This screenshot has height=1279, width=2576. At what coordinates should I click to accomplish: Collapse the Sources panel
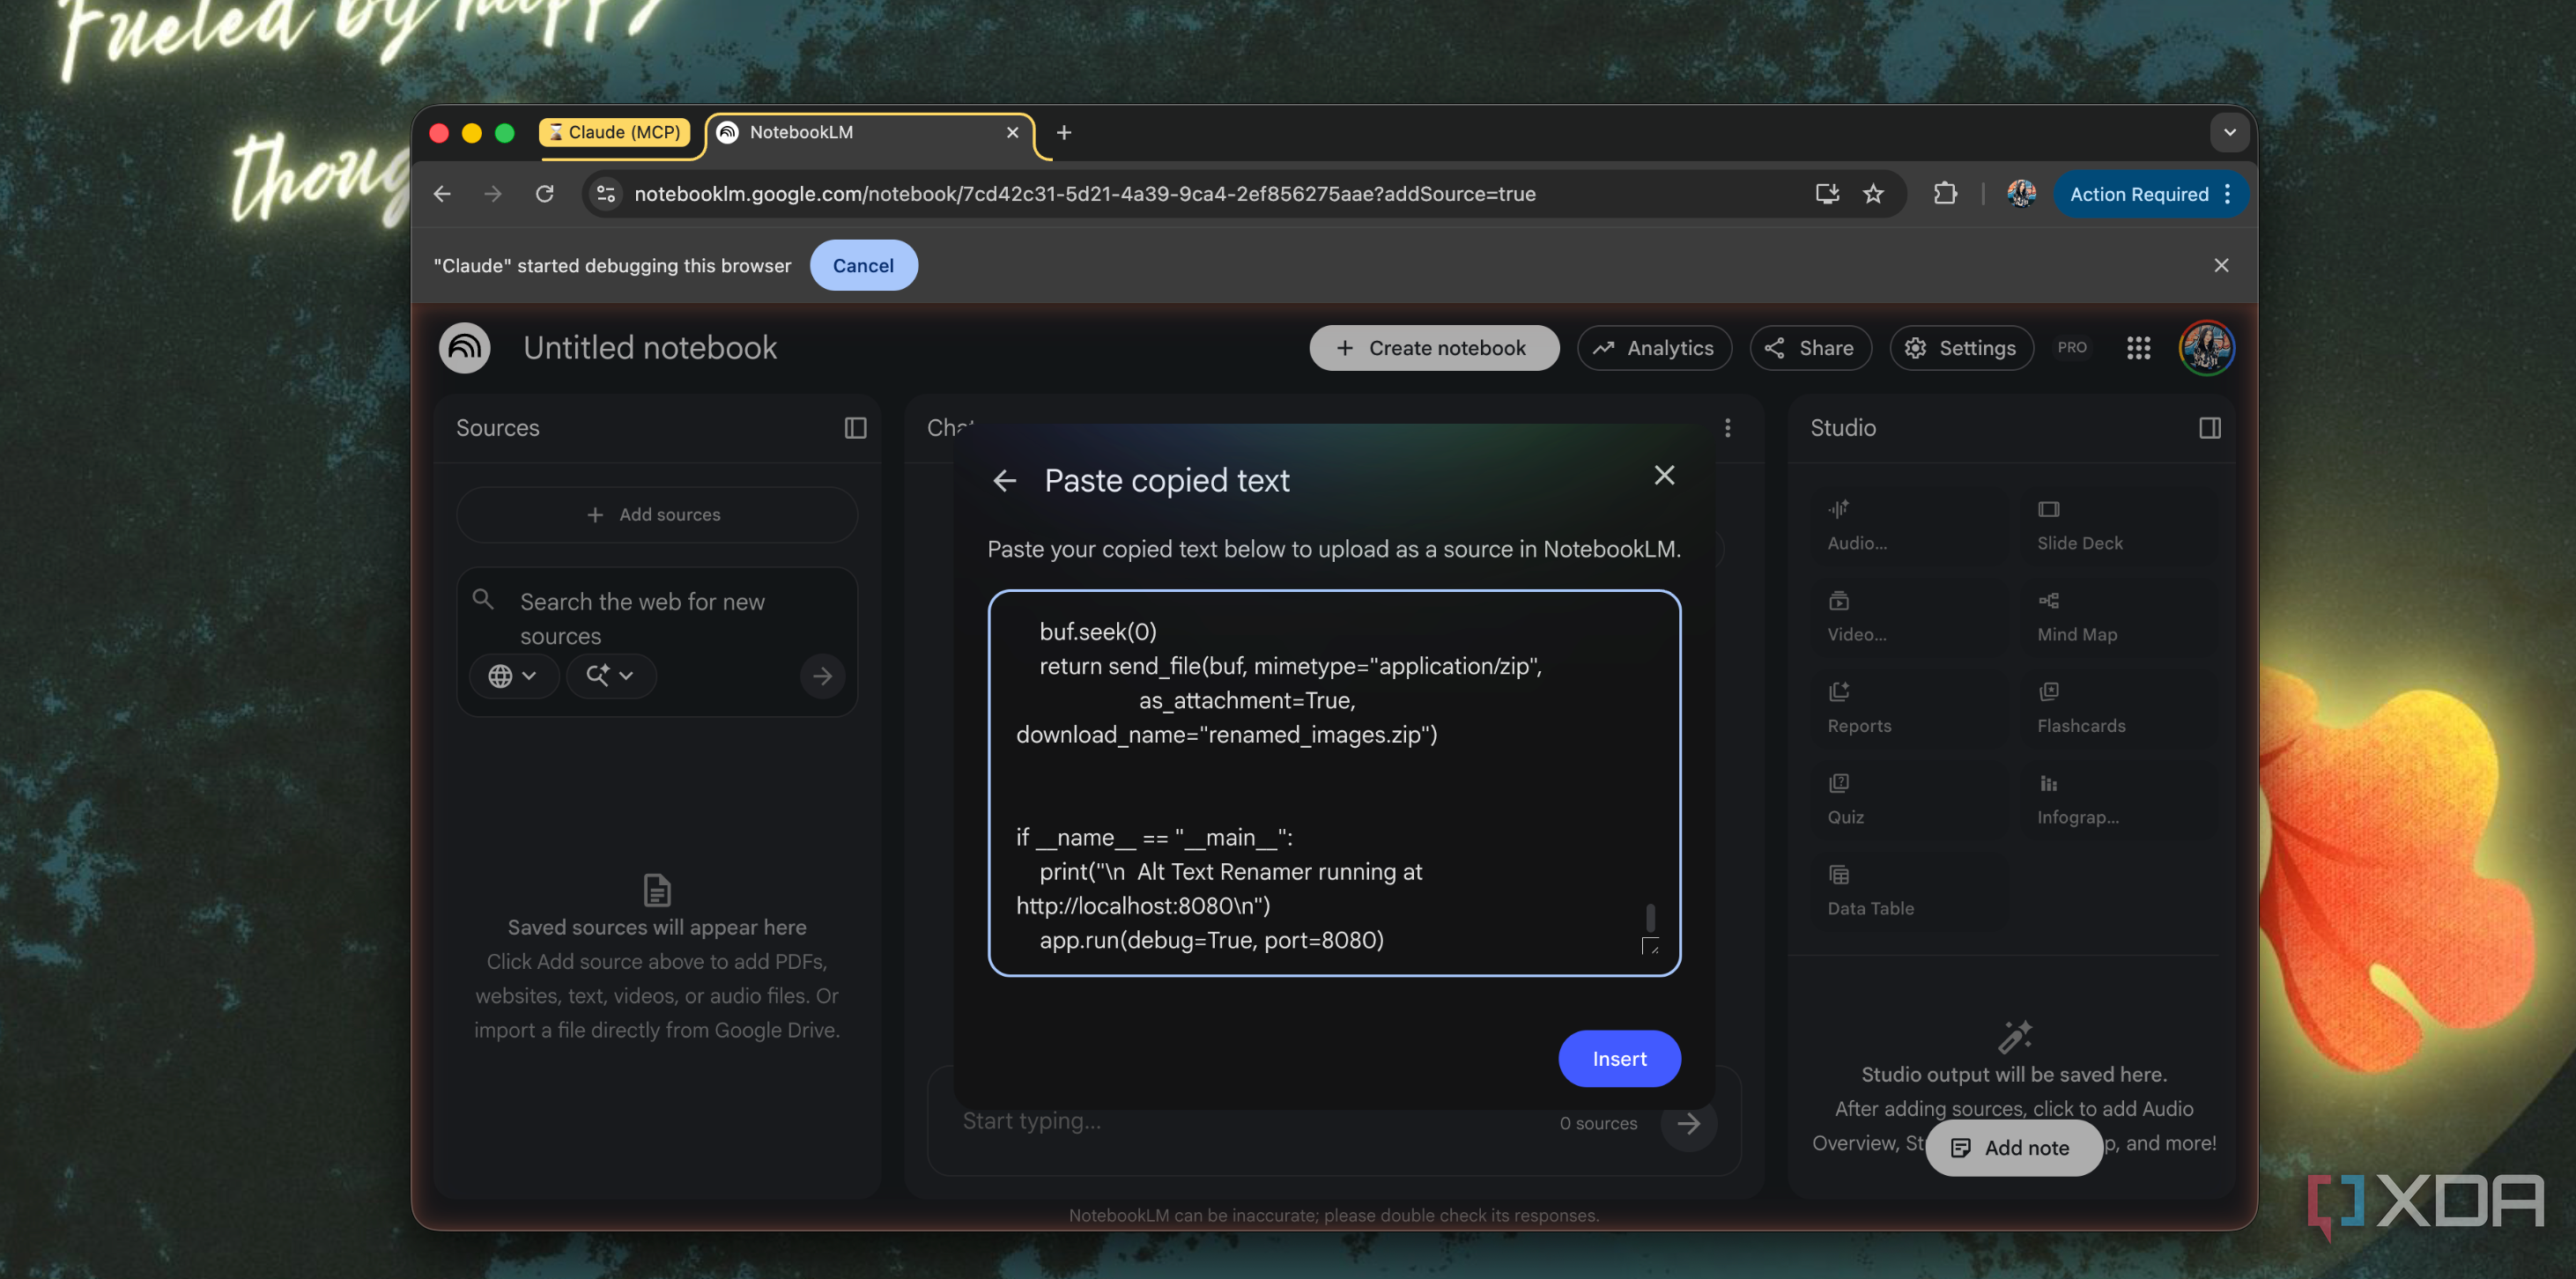[855, 428]
